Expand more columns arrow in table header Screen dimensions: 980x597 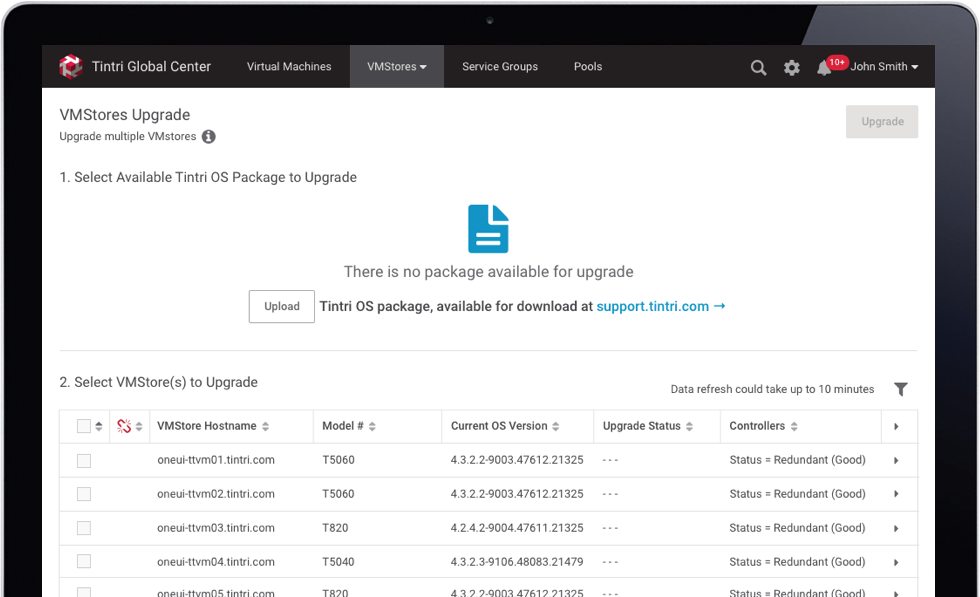tap(896, 426)
